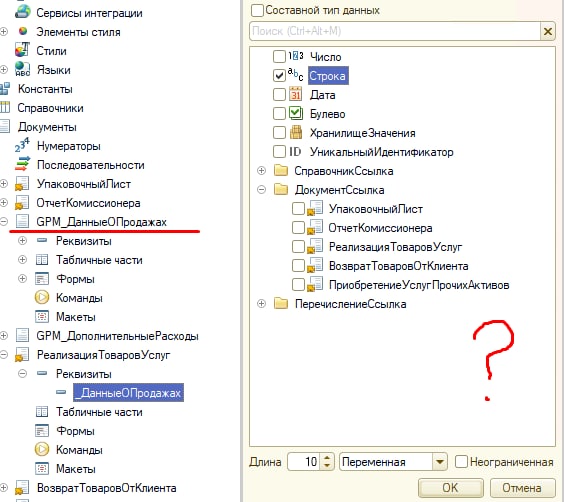Select the Строка type row
Screen dimensions: 564x502
328,76
